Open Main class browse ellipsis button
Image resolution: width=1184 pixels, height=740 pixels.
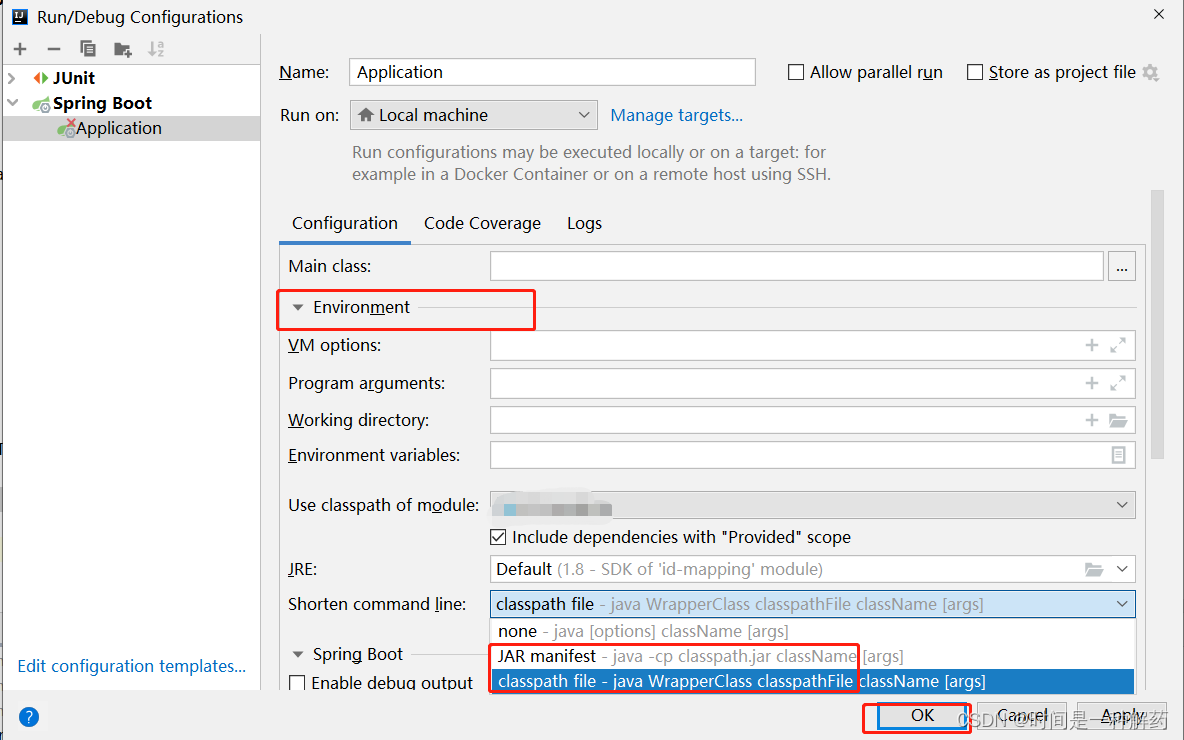point(1121,267)
